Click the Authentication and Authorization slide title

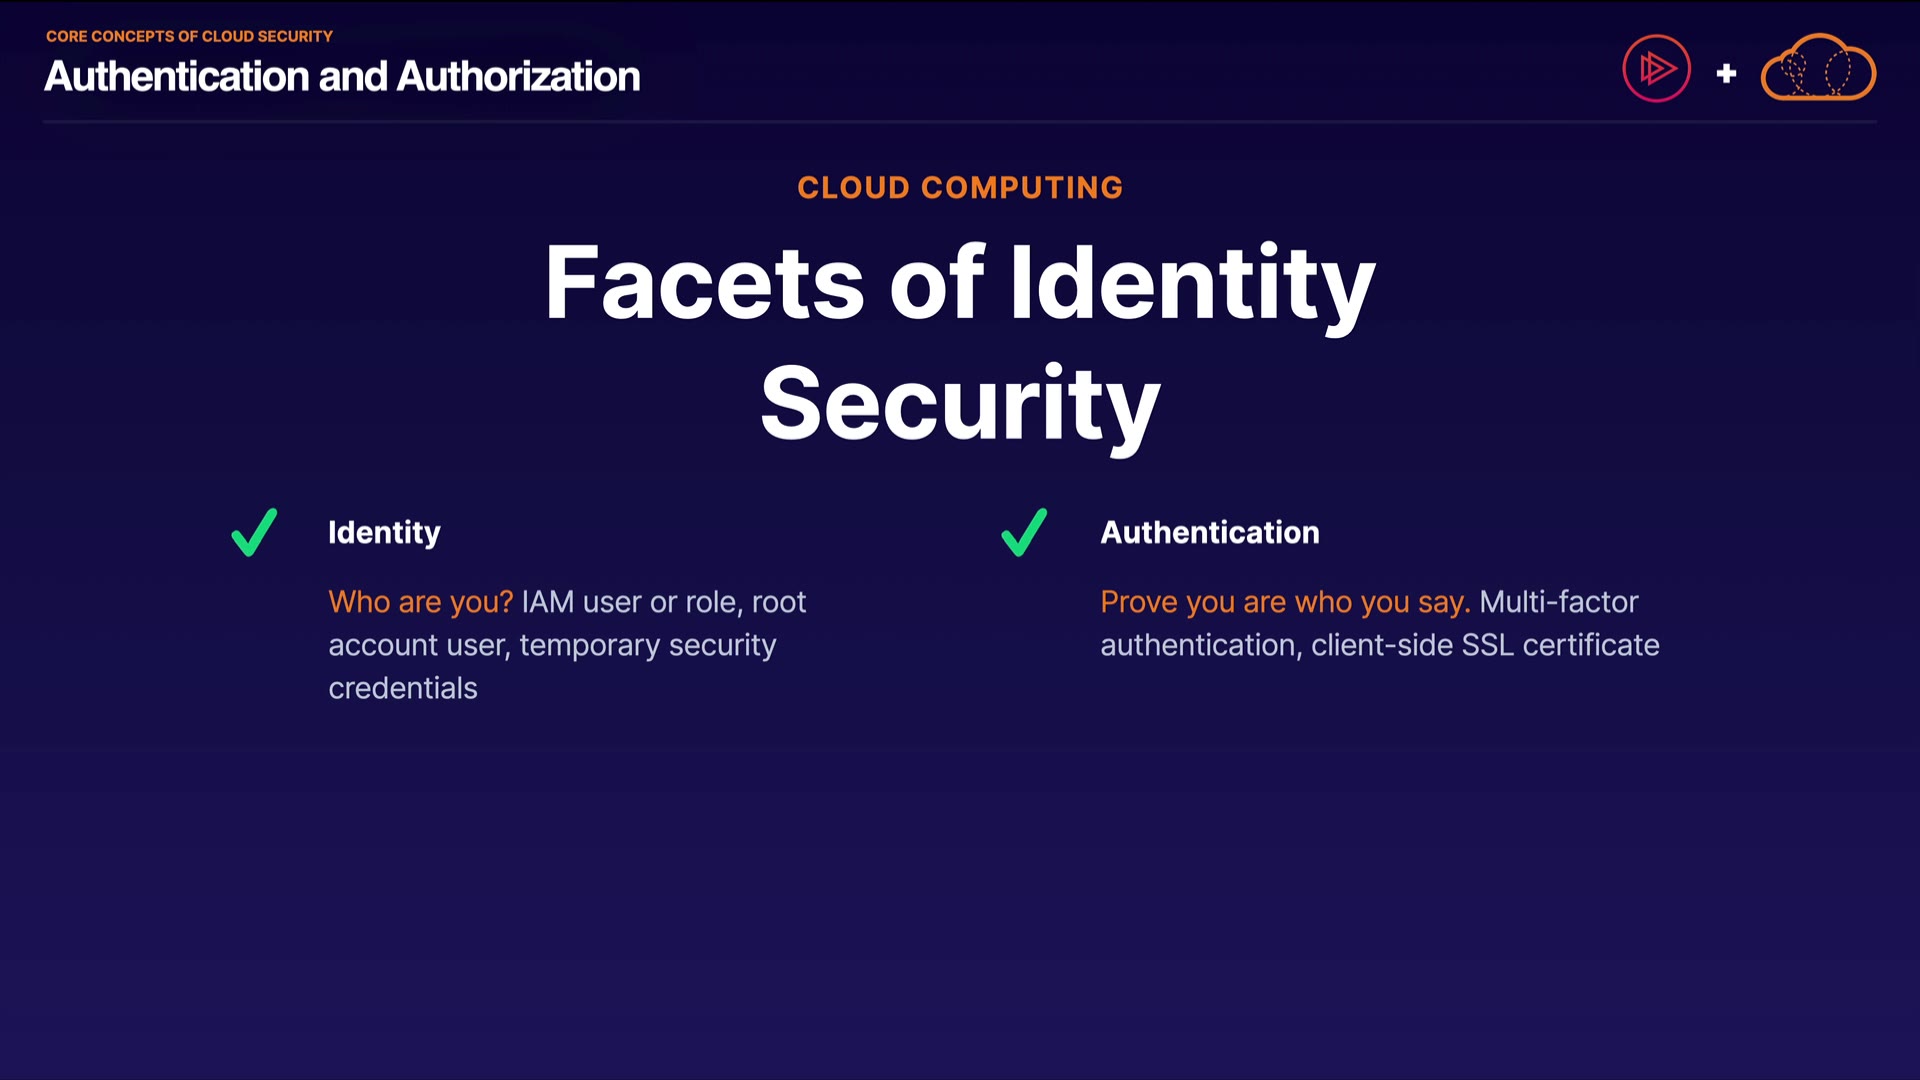(x=342, y=77)
